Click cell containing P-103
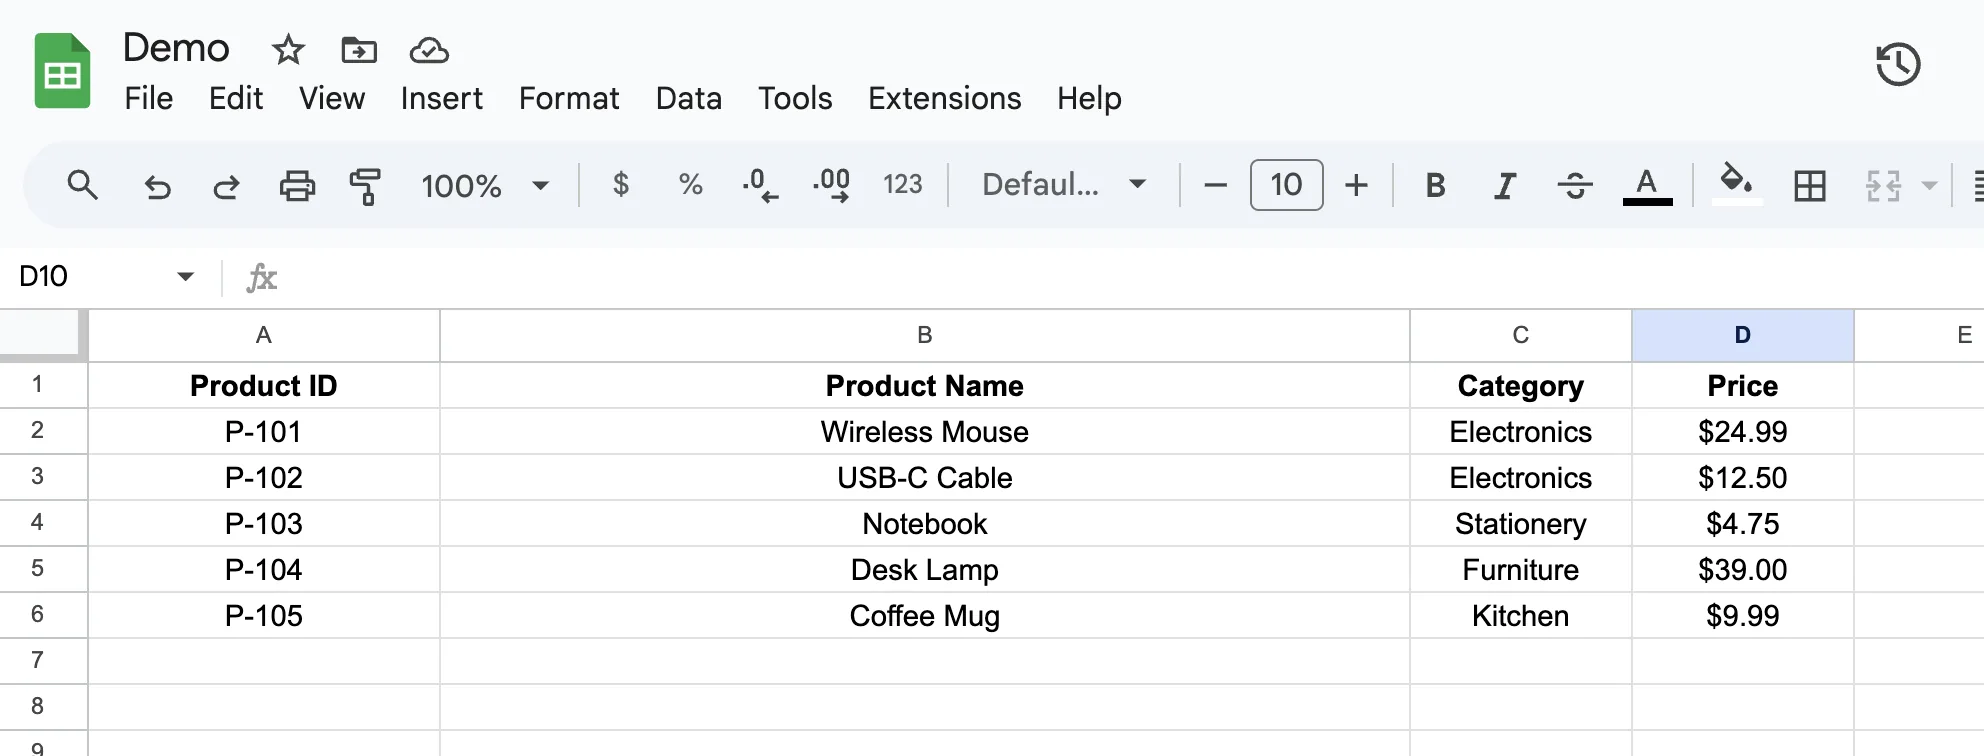 click(264, 524)
